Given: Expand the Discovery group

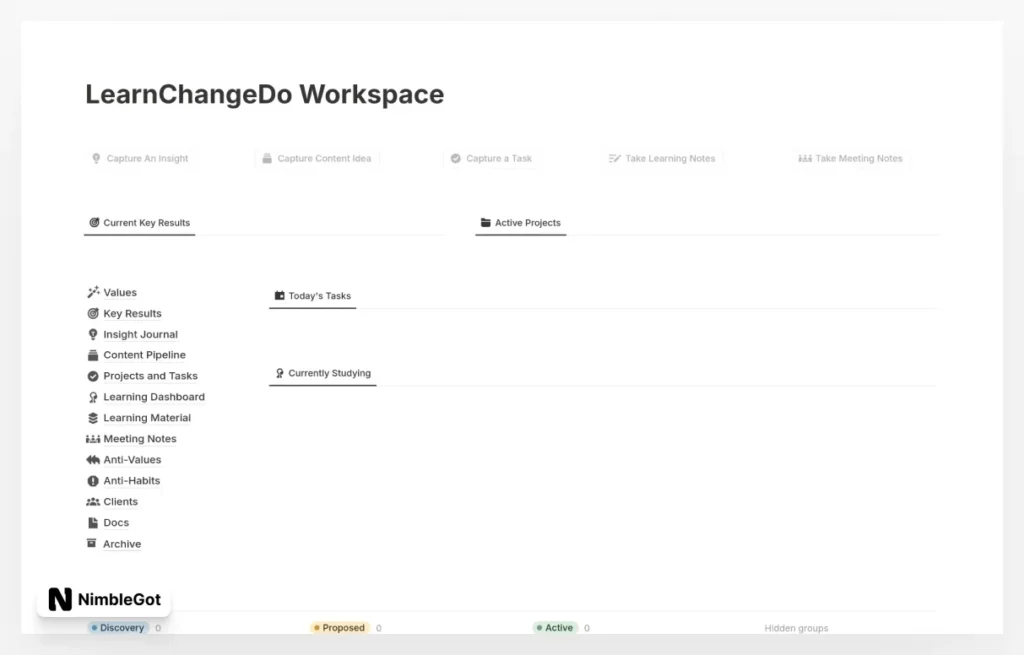Looking at the screenshot, I should click(x=120, y=627).
